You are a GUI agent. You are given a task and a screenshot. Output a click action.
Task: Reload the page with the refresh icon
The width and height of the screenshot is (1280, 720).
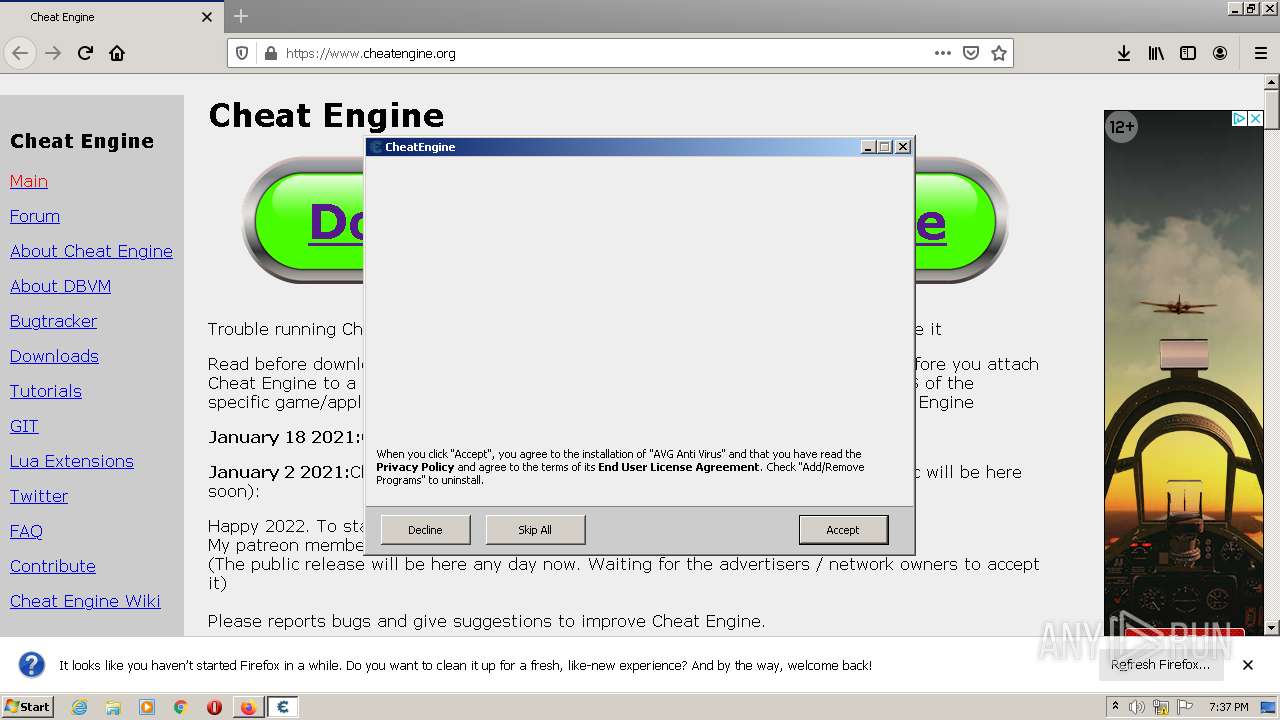click(x=85, y=53)
